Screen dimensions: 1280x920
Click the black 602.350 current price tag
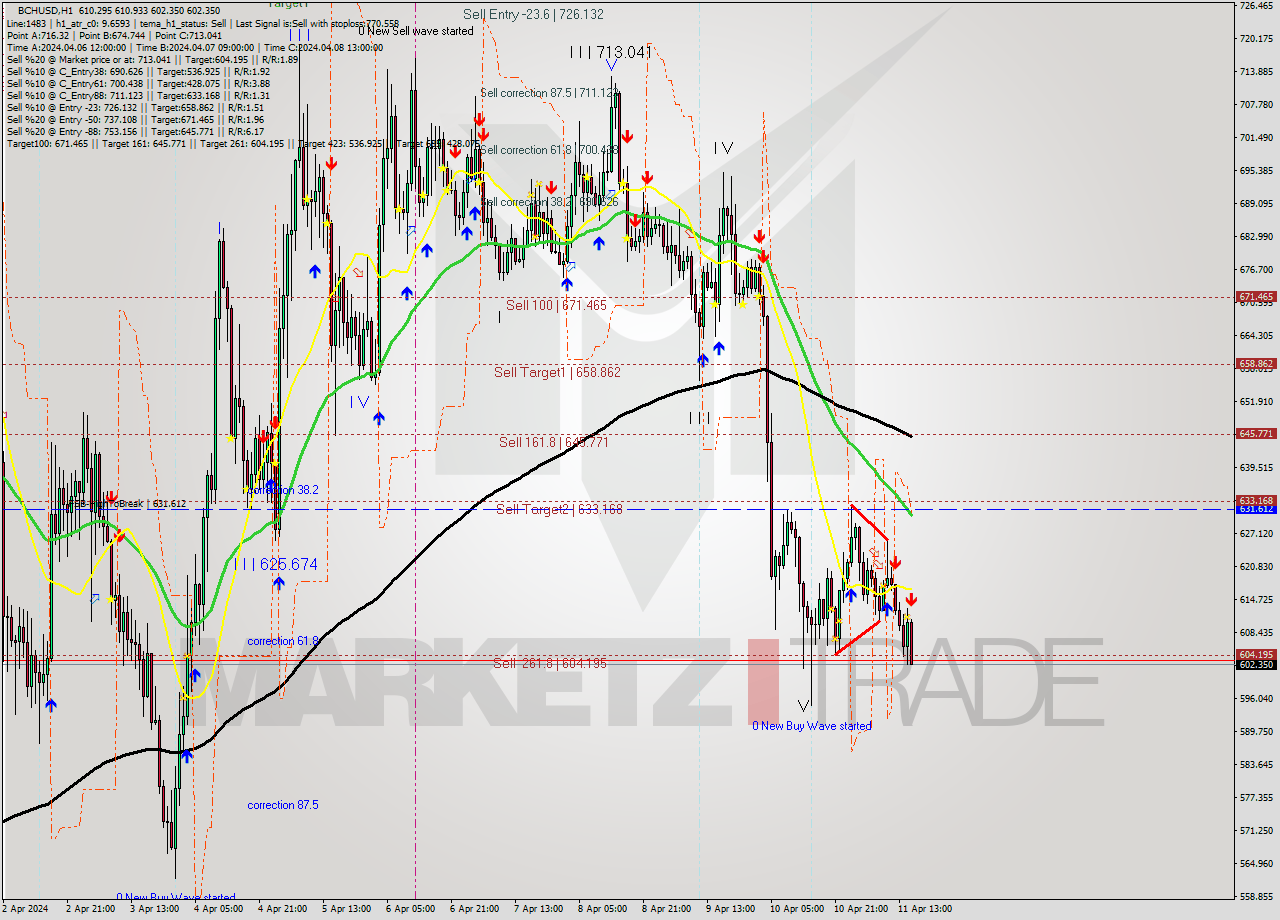1256,665
